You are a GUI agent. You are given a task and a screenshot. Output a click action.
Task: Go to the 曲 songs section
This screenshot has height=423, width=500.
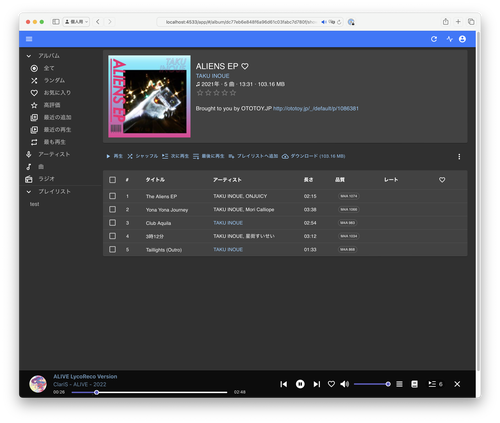(x=41, y=167)
